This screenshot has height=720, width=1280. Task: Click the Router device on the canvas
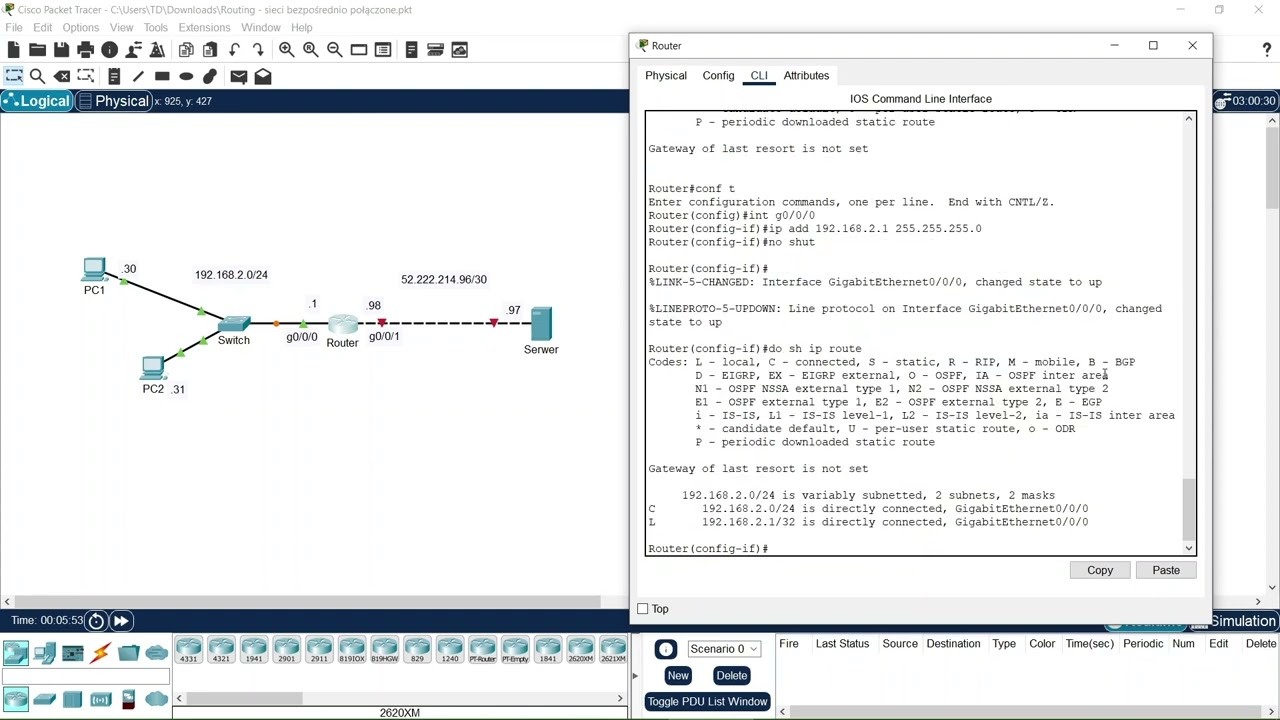[x=342, y=326]
